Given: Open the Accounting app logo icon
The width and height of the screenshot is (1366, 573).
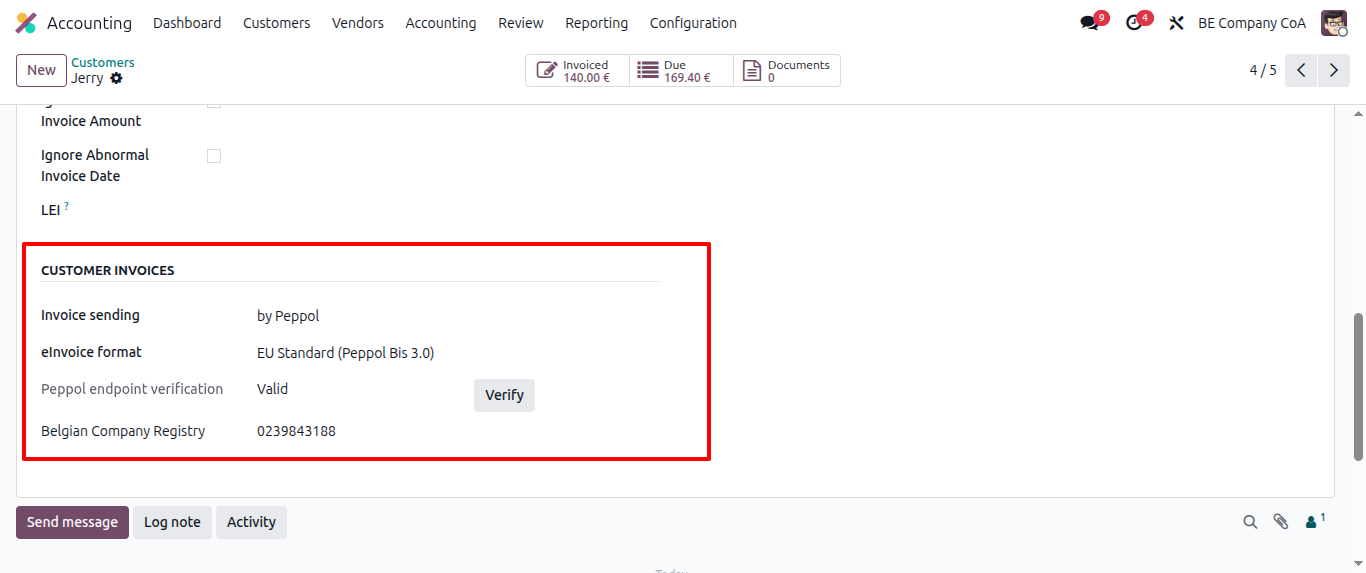Looking at the screenshot, I should click(26, 23).
